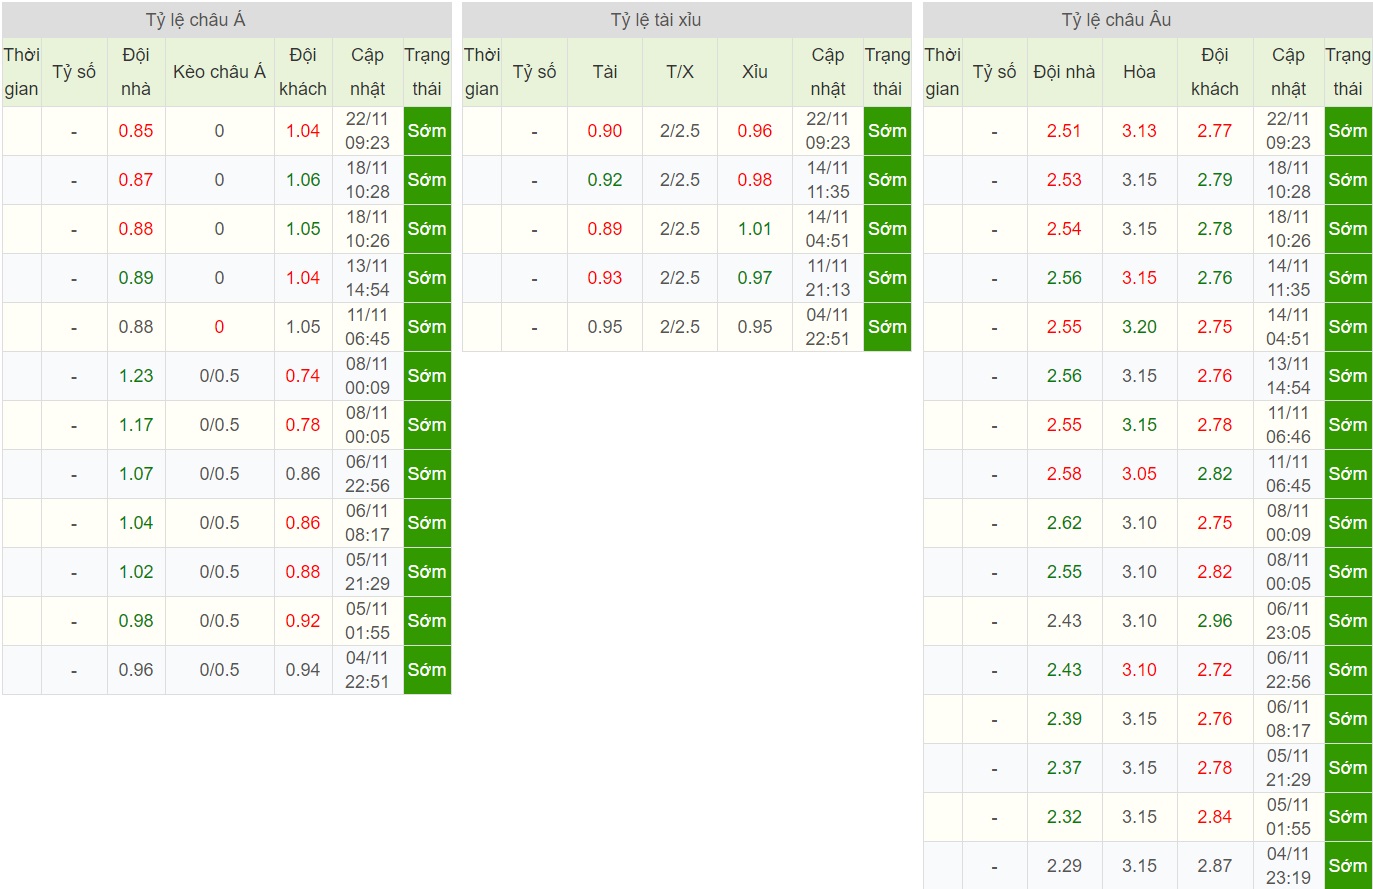The height and width of the screenshot is (889, 1373).
Task: Select Tài odds 0.90 in over/under table
Action: tap(605, 131)
